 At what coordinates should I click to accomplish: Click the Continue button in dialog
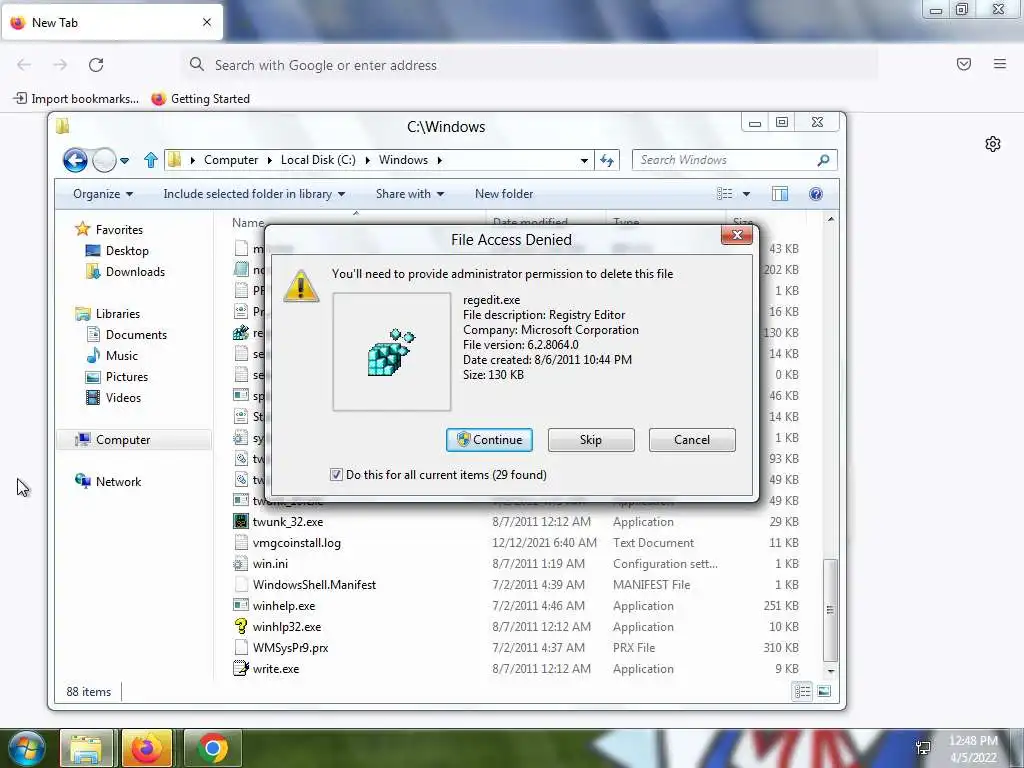(489, 440)
